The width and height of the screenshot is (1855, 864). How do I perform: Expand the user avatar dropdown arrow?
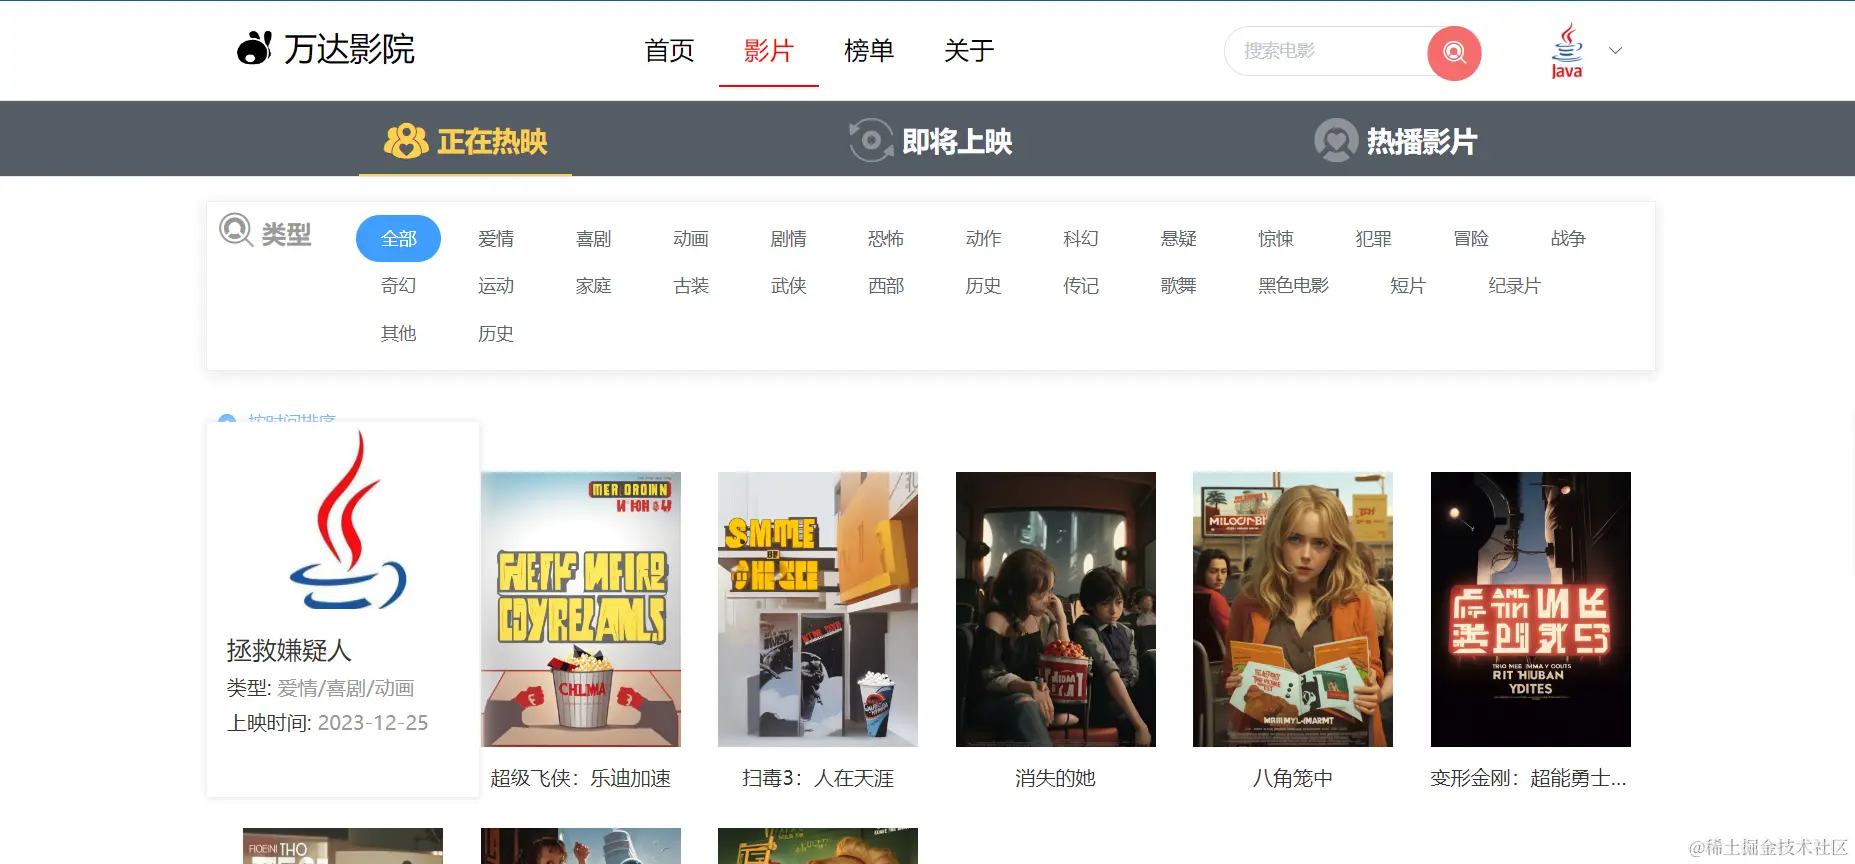click(x=1615, y=50)
